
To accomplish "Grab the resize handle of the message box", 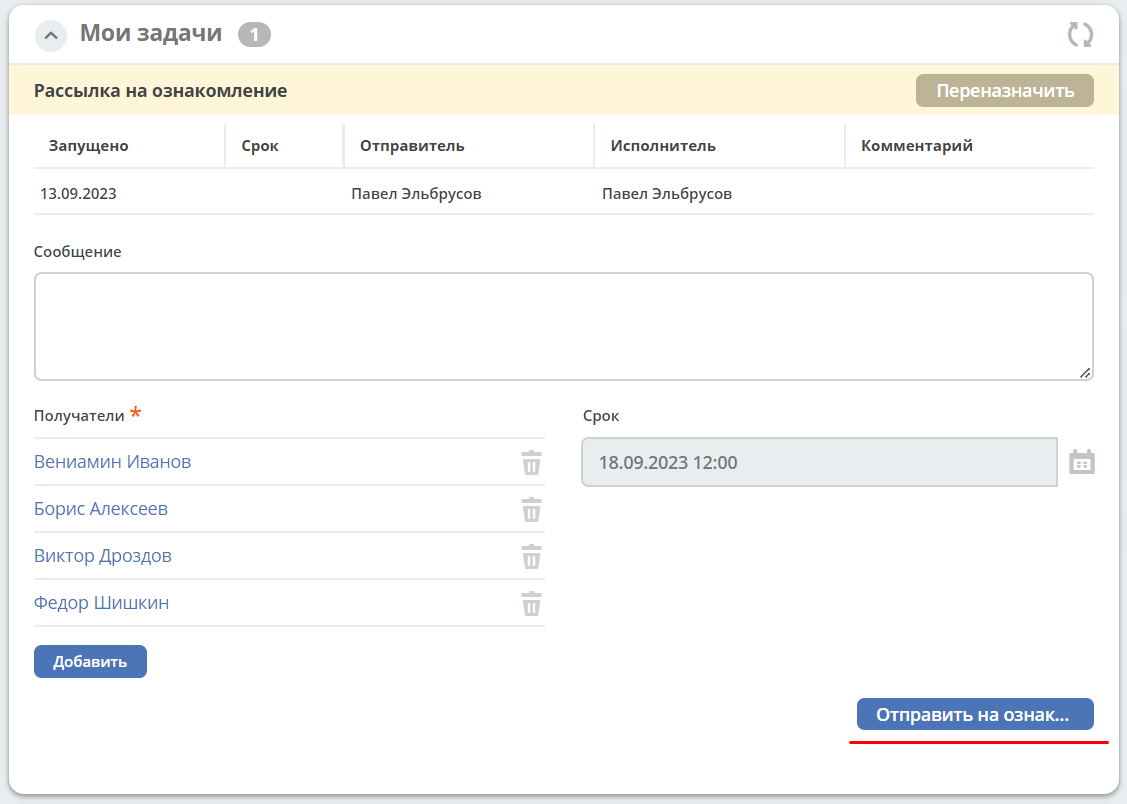I will (1085, 372).
